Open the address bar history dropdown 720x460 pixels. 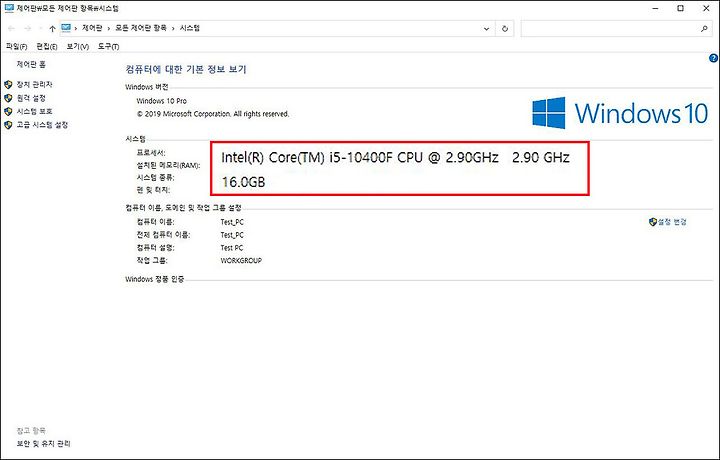486,28
